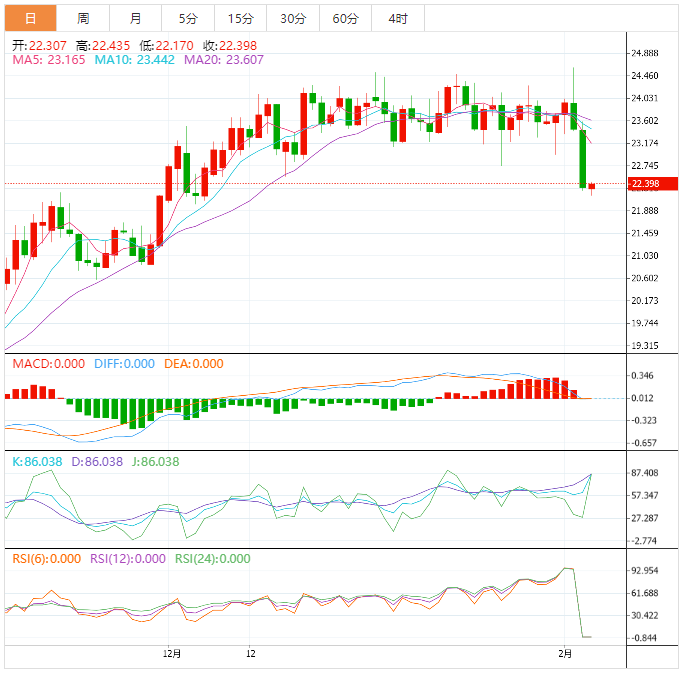Open the 60分 timeframe tab
Image resolution: width=683 pixels, height=675 pixels.
(x=345, y=18)
